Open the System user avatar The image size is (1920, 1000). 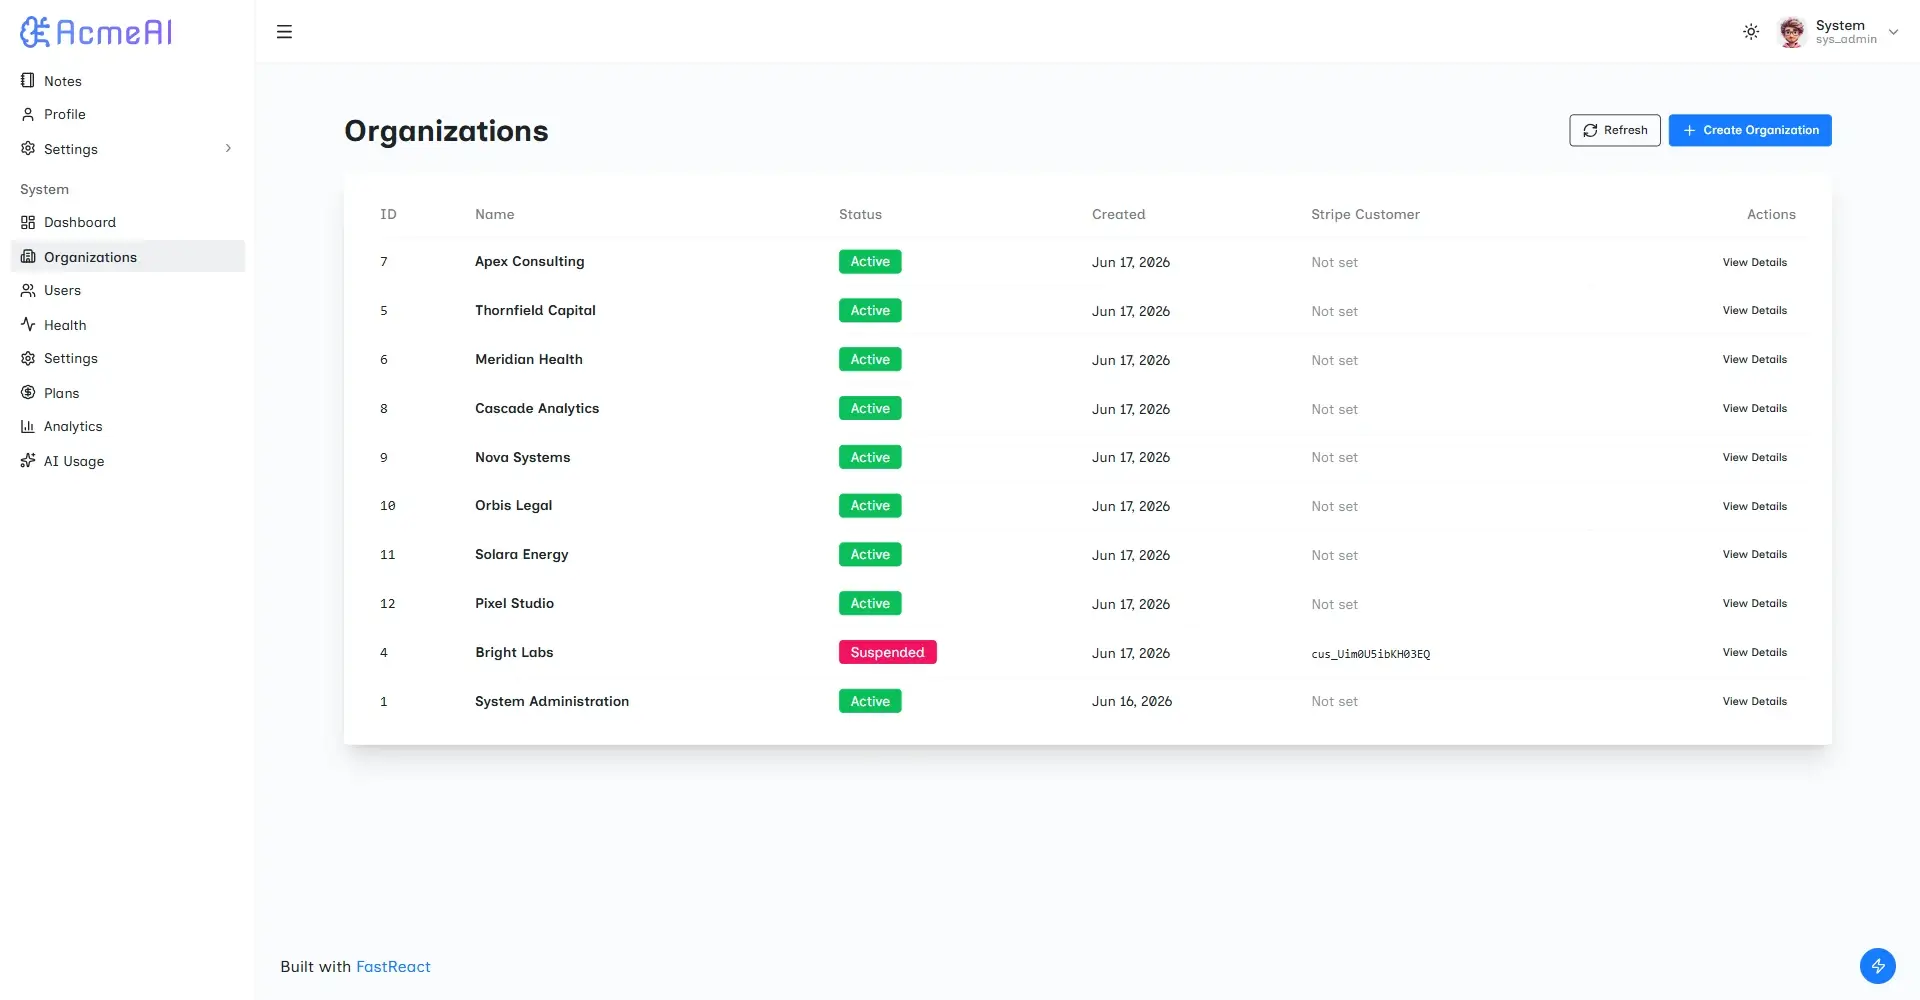click(1792, 32)
